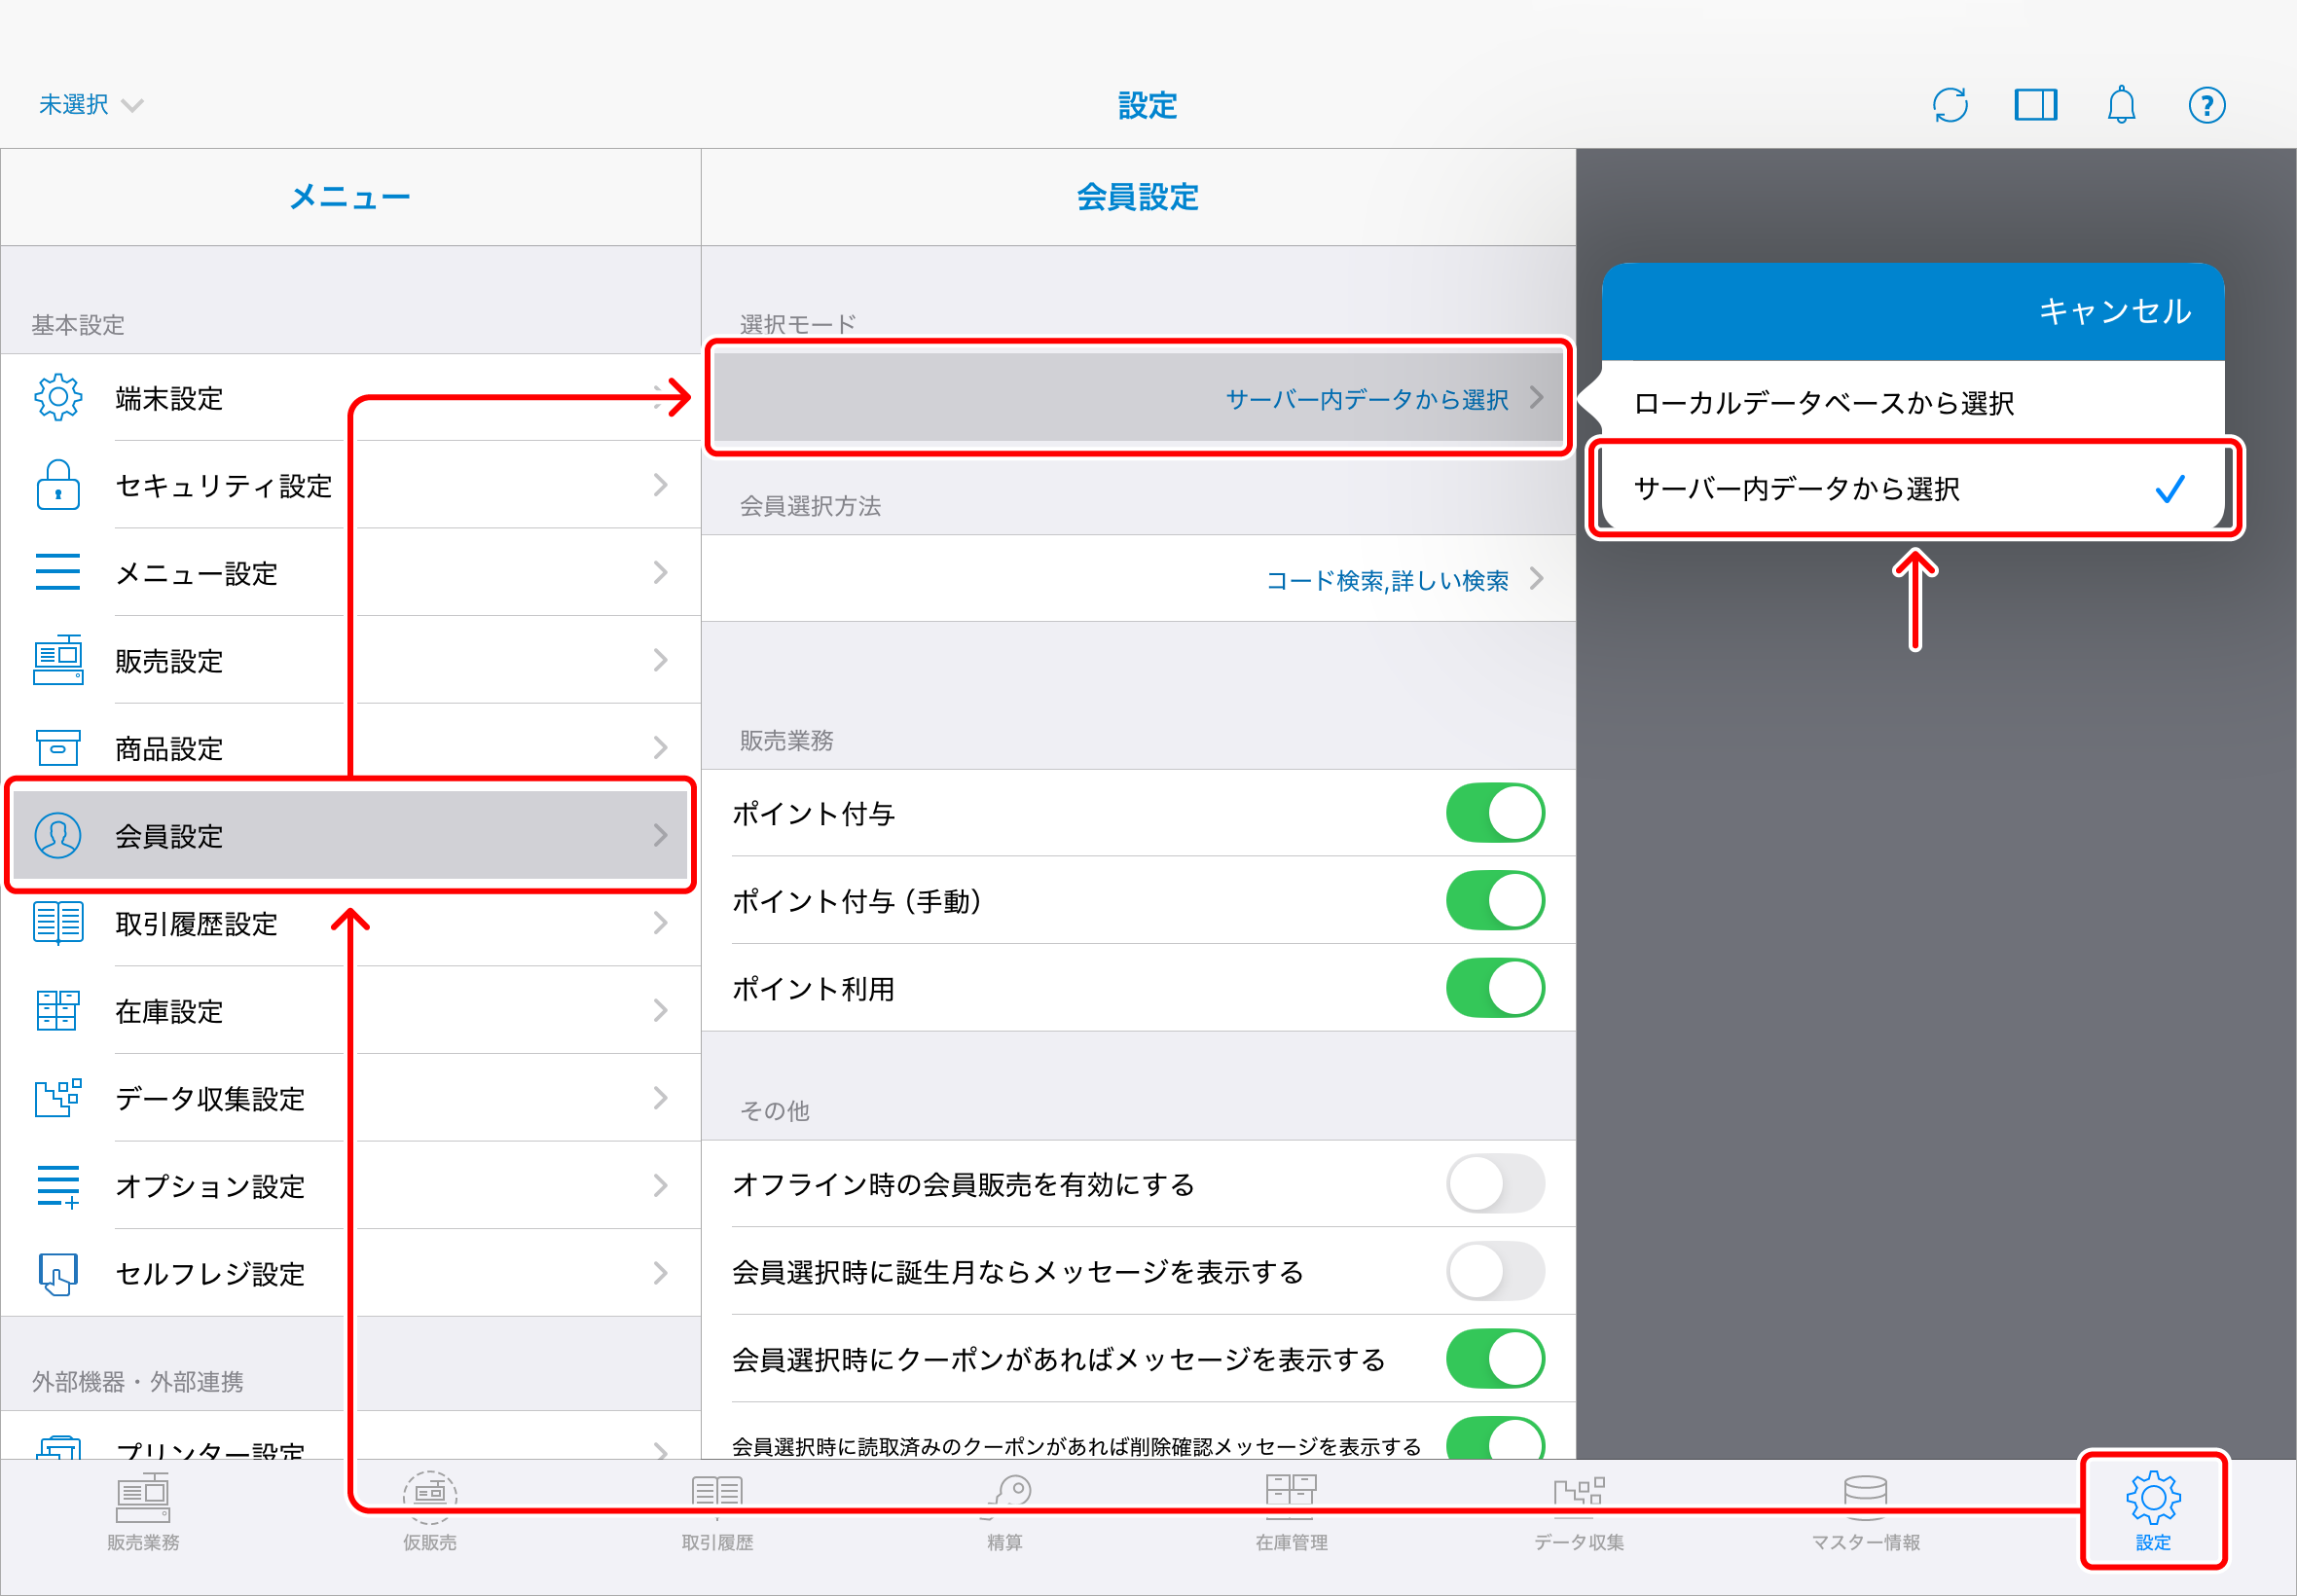Enable オフライン時の会員販売を有効にする toggle
The height and width of the screenshot is (1596, 2297).
point(1494,1184)
